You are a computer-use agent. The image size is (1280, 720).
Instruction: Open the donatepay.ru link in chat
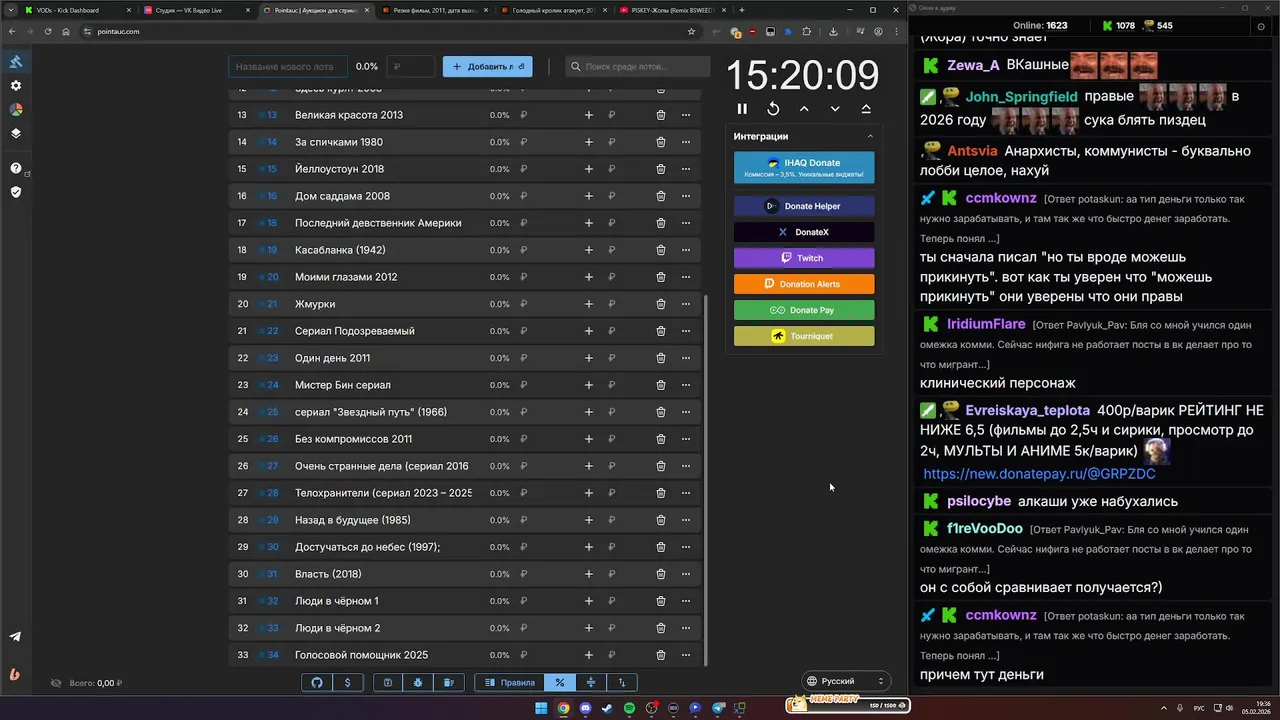pos(1039,474)
